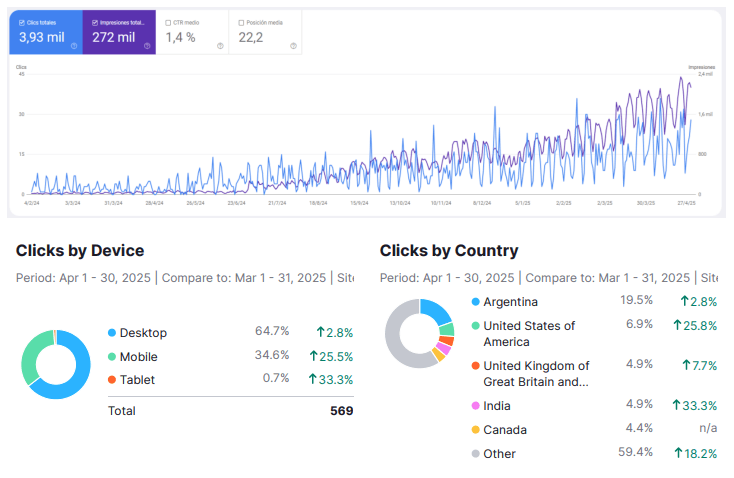Uncheck the Clics totales checkbox
The width and height of the screenshot is (734, 478).
(x=20, y=21)
